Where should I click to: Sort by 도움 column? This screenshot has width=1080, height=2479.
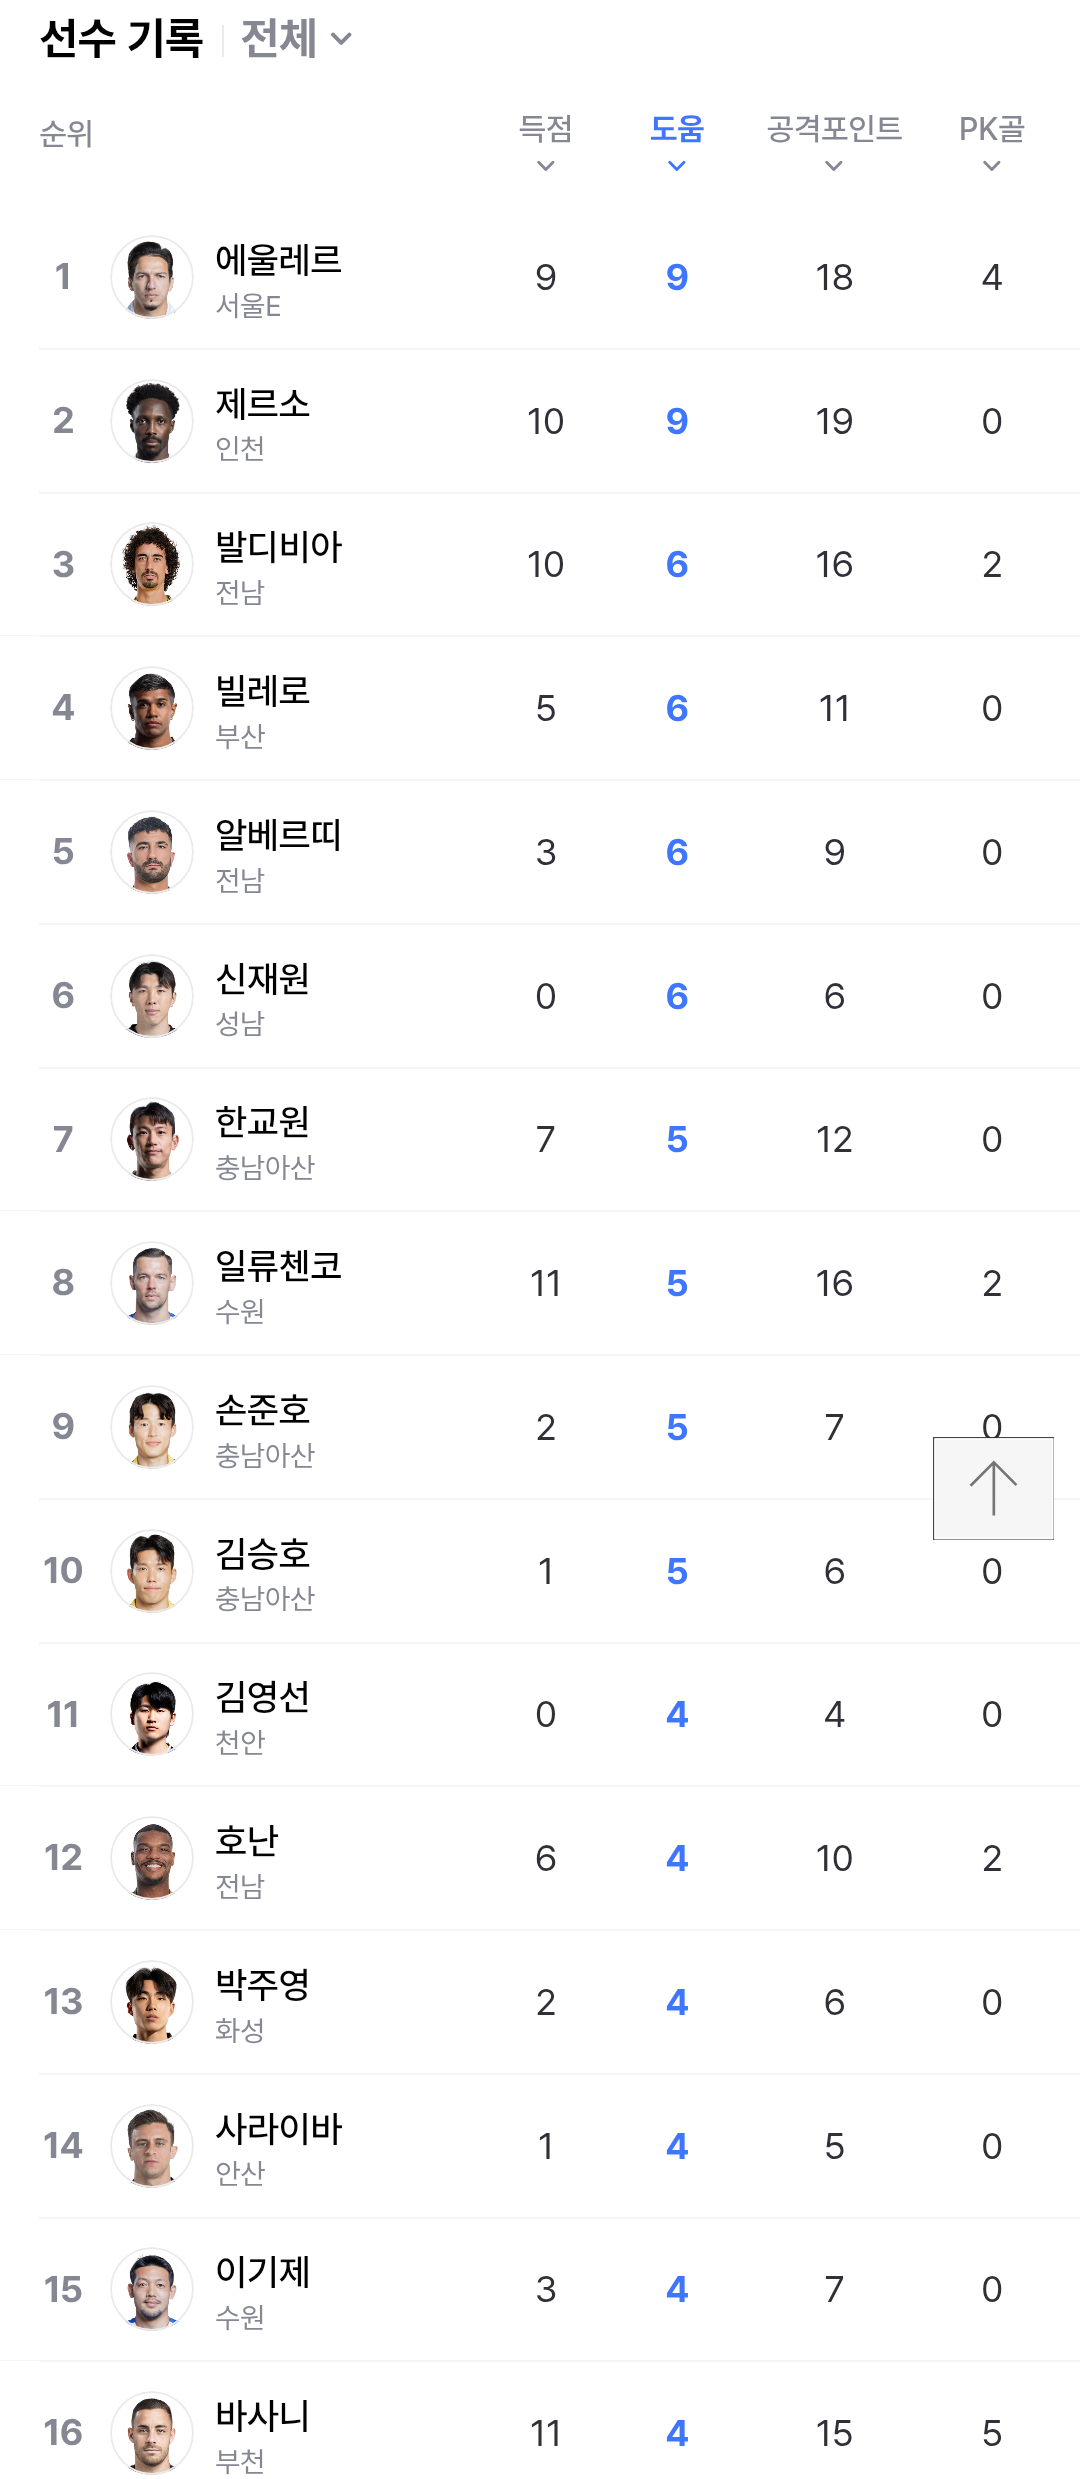pos(677,142)
